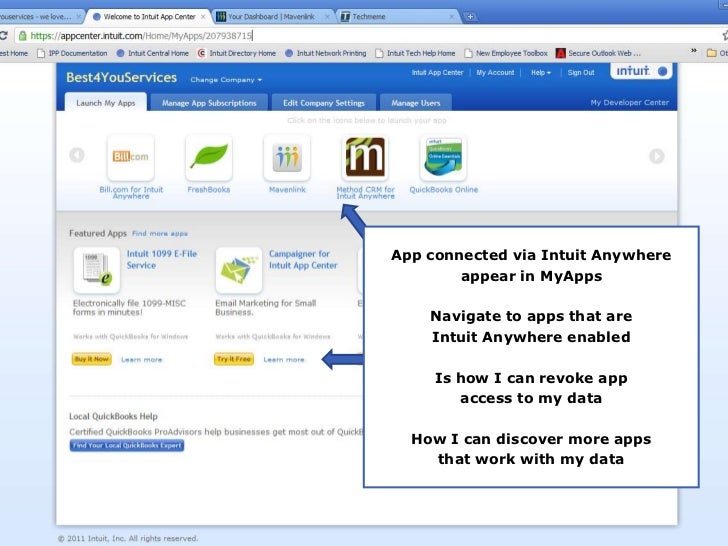Launch the Bill.com app icon
Viewport: 728px width, 546px height.
click(130, 157)
